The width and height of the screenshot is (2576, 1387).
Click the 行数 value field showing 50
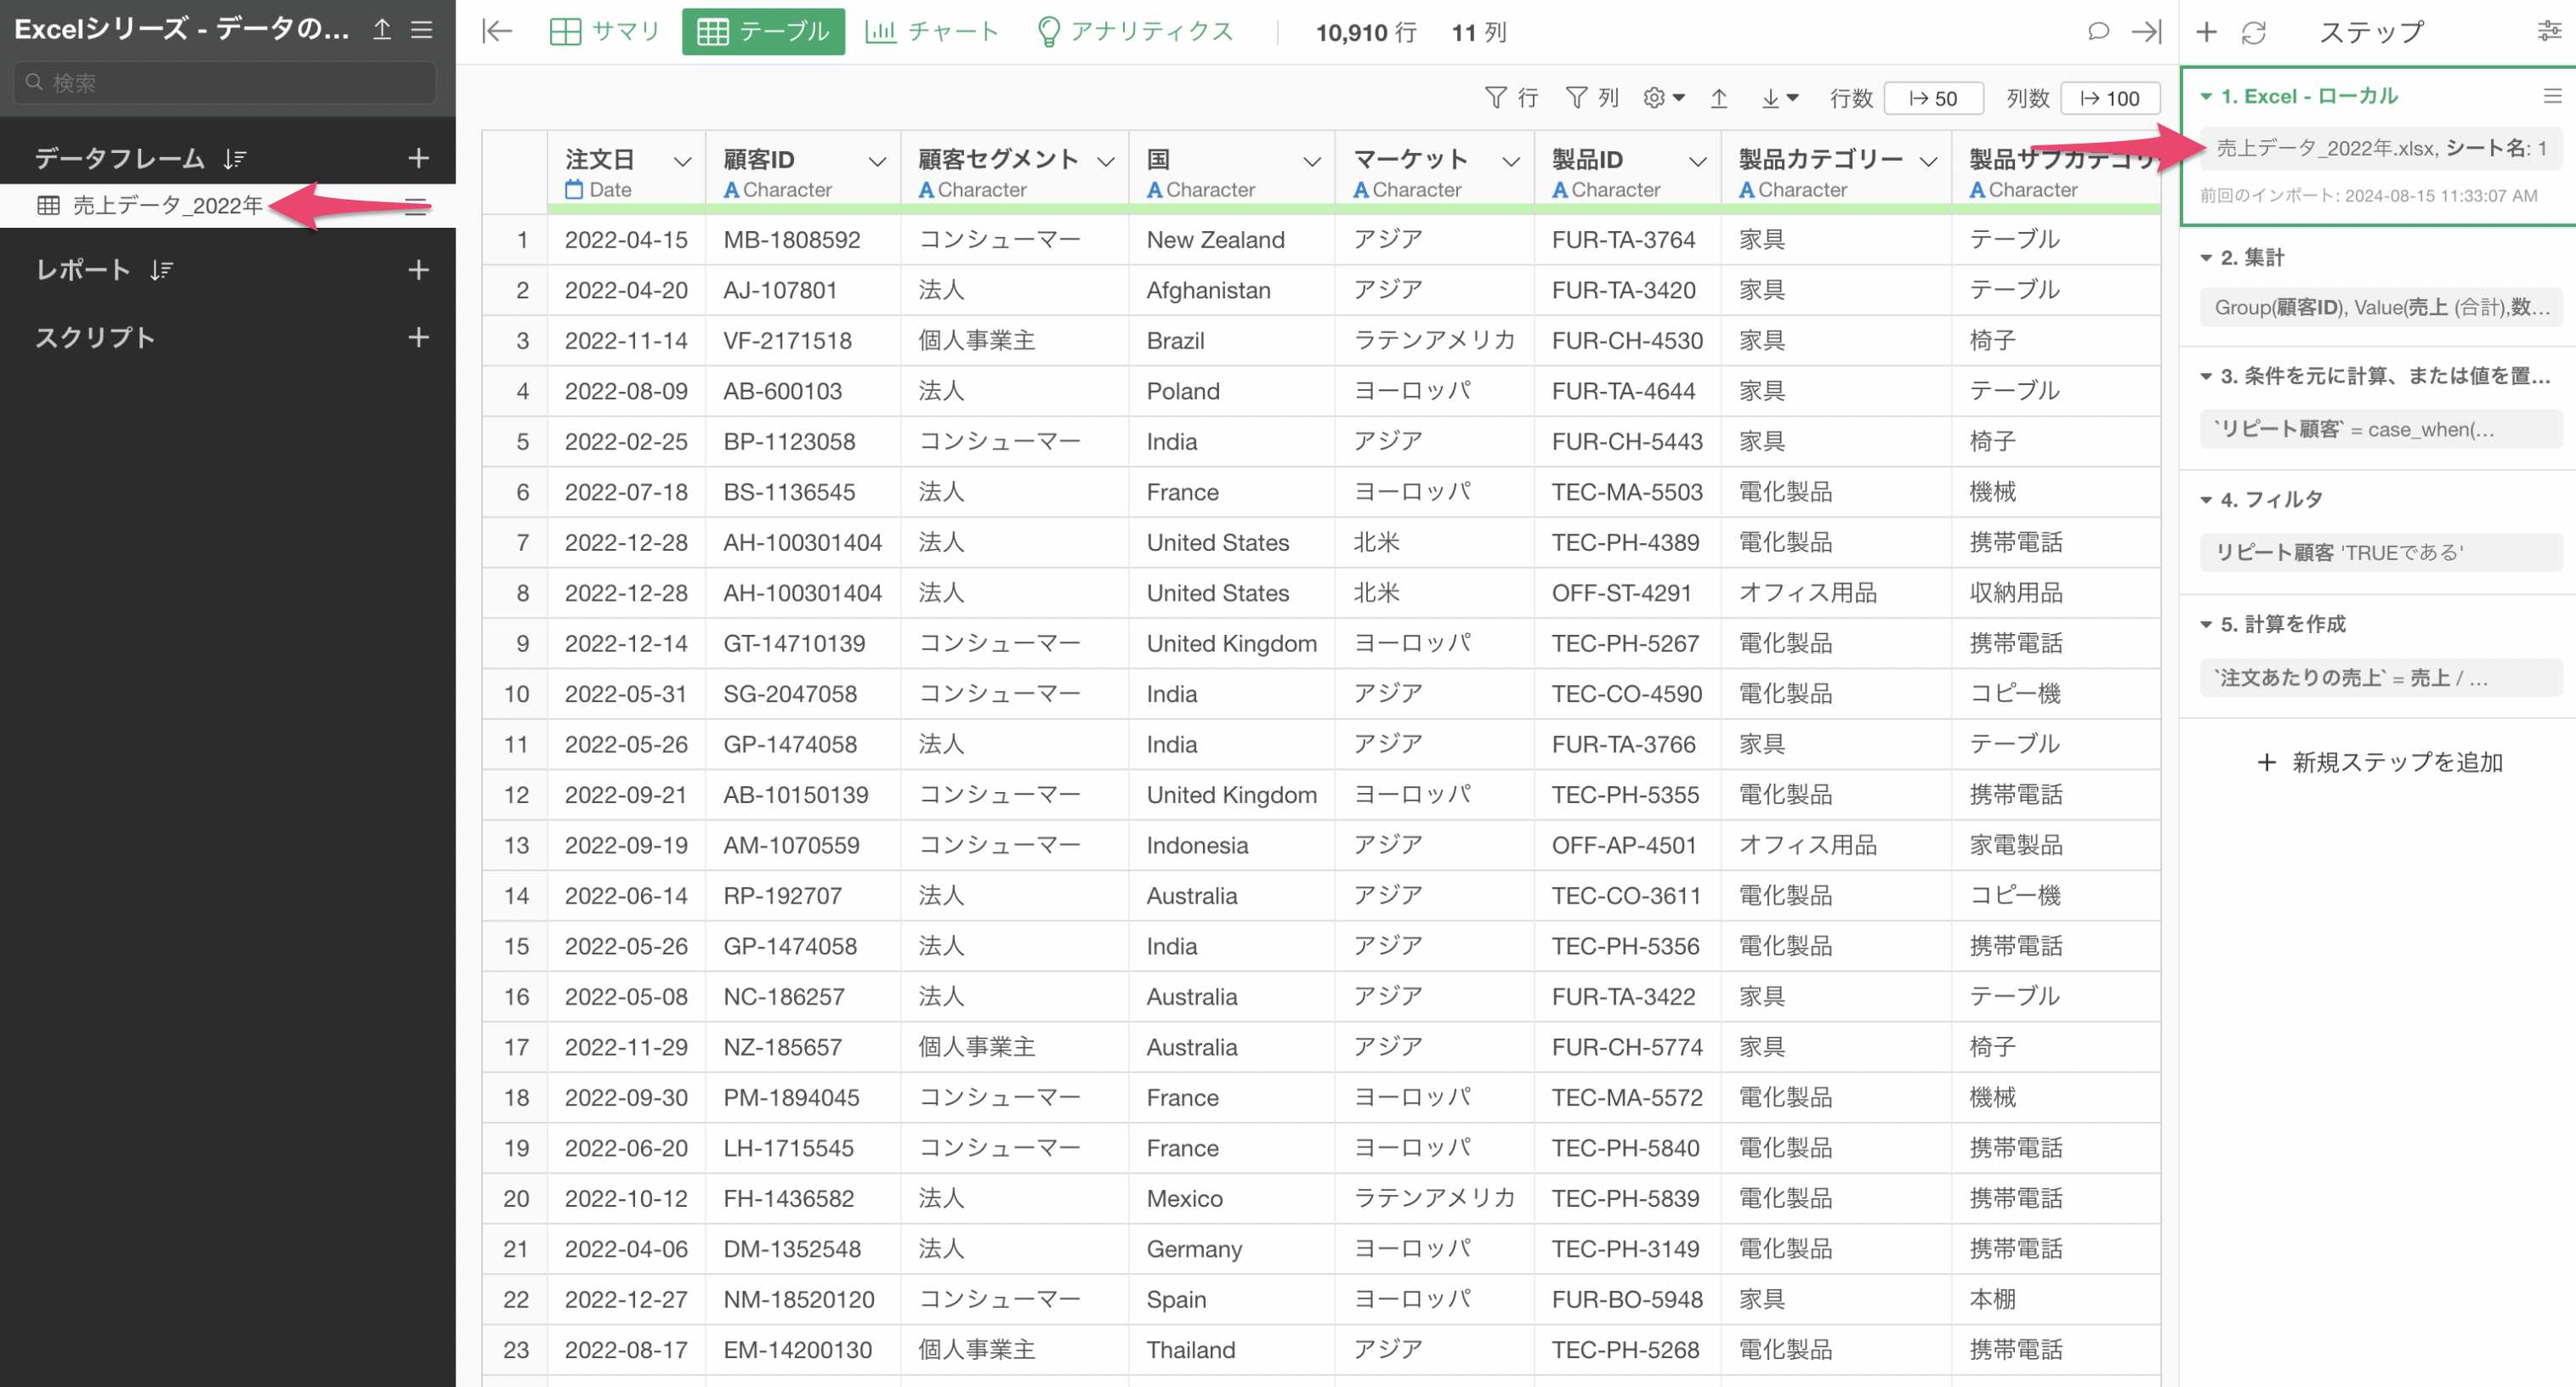point(1933,98)
